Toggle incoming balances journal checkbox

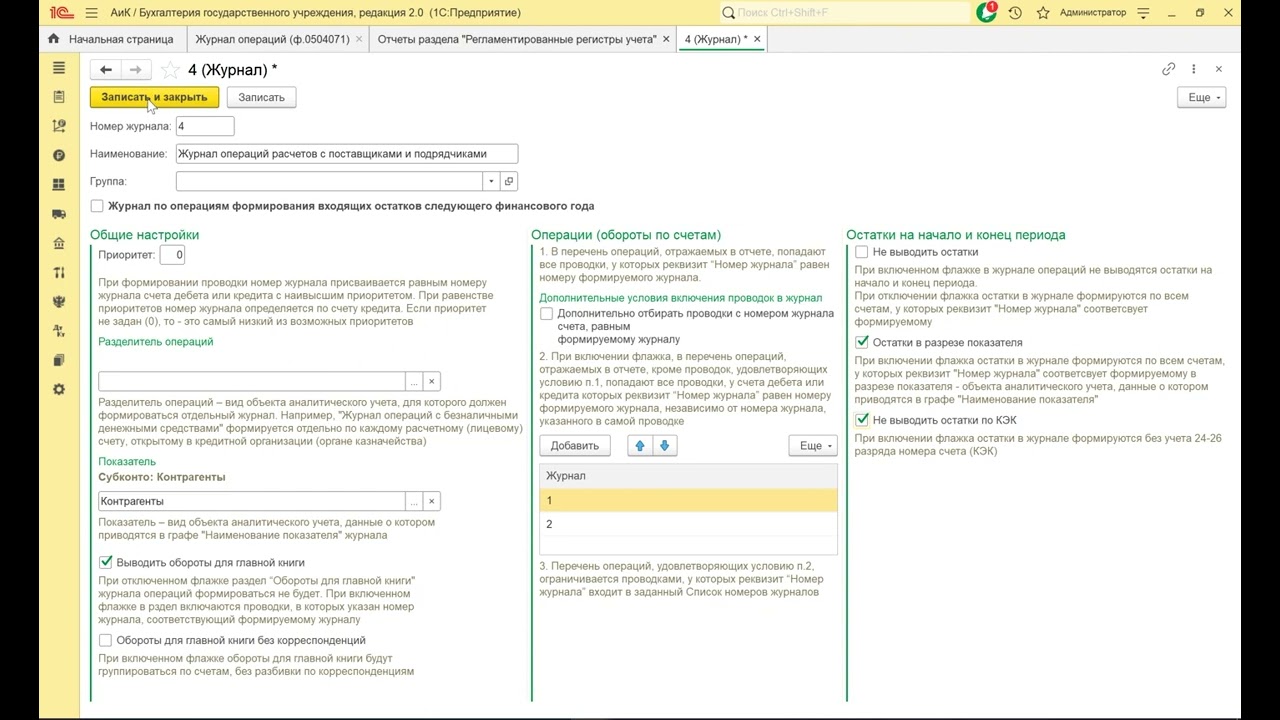[97, 206]
